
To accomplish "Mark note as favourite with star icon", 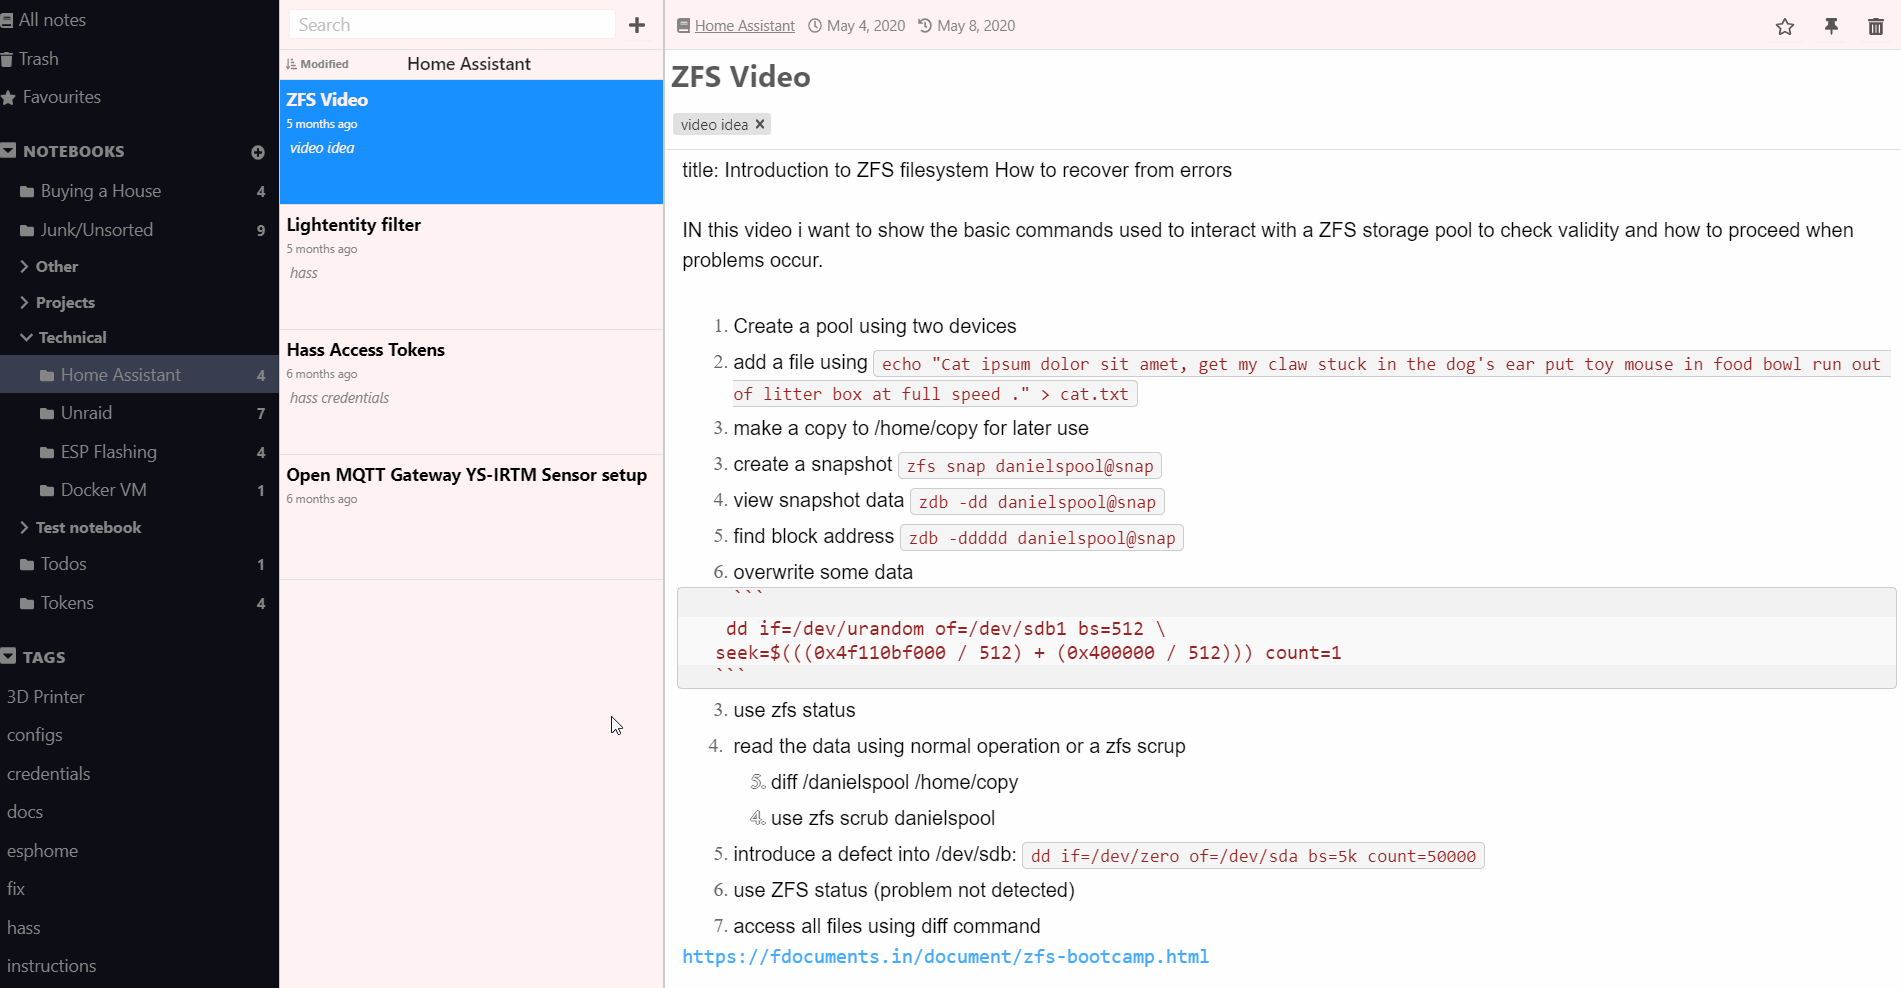I will 1784,27.
